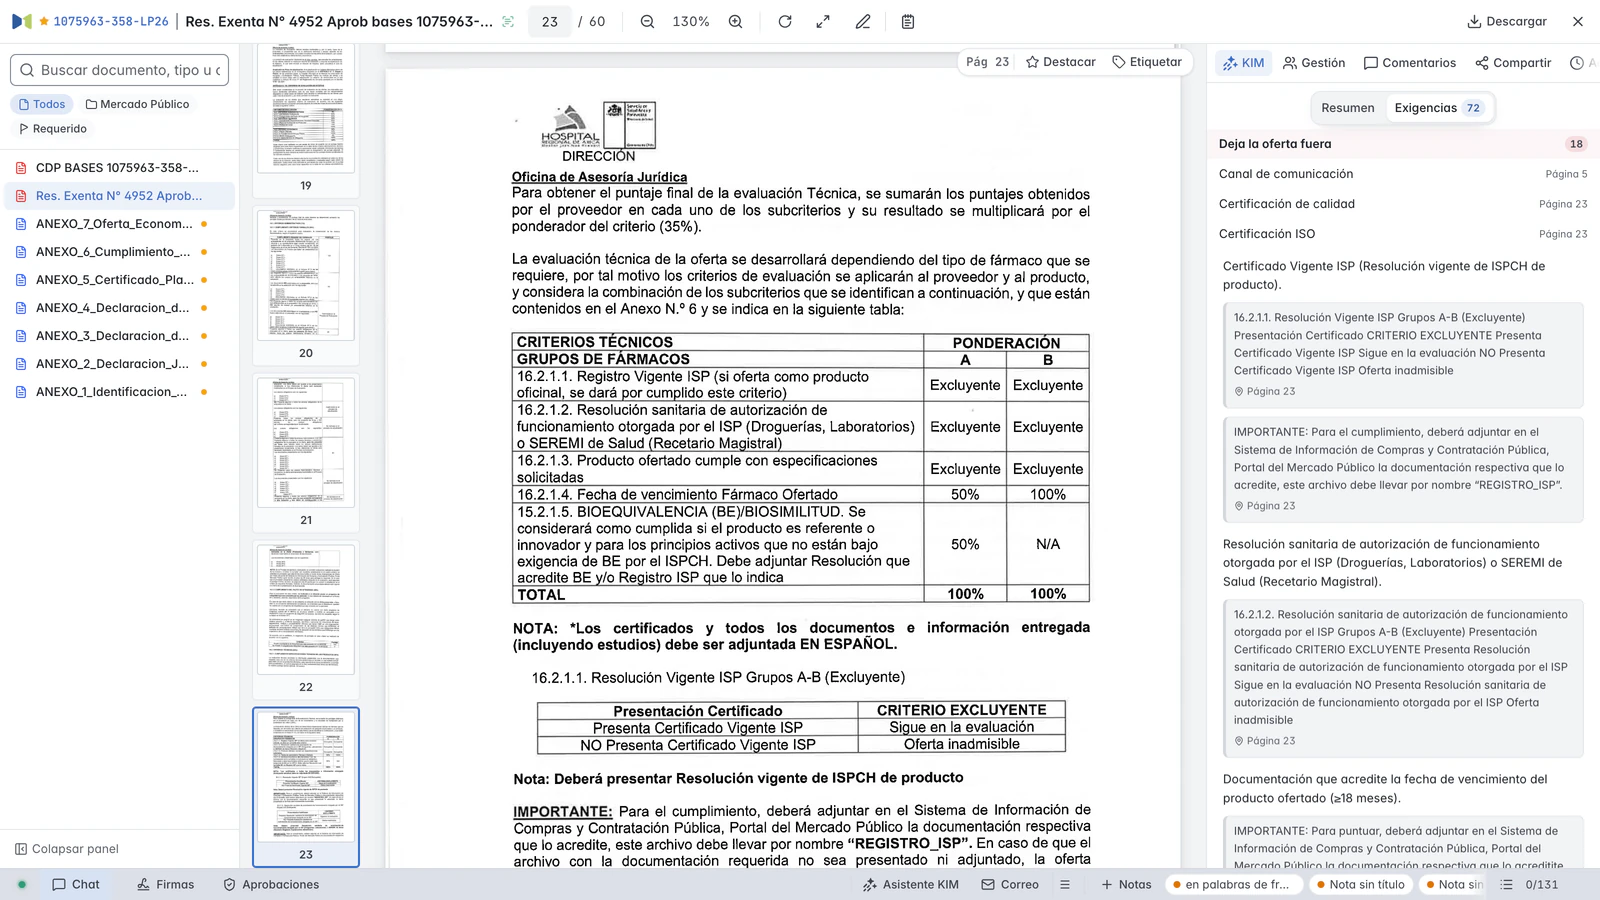Select the Exigencias 72 sub-tab
This screenshot has width=1600, height=900.
[x=1438, y=108]
